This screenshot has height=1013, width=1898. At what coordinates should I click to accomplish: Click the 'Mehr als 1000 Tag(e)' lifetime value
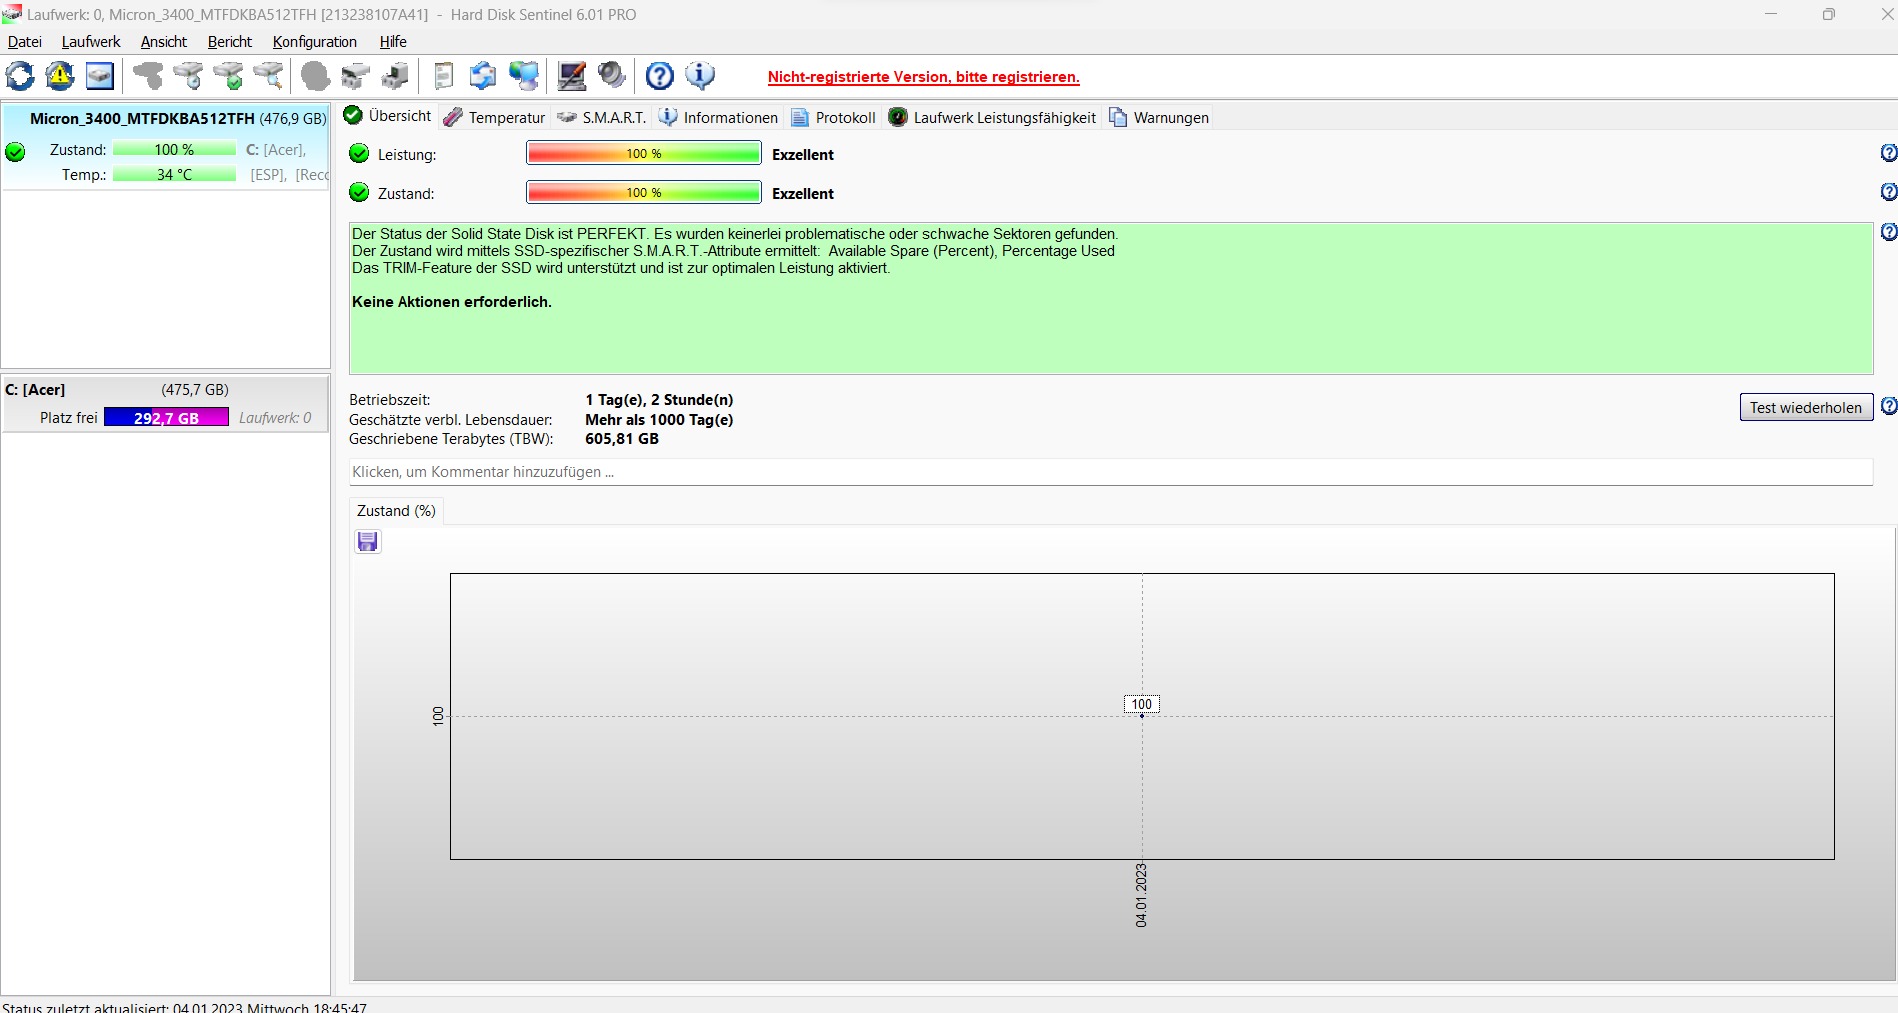[659, 420]
